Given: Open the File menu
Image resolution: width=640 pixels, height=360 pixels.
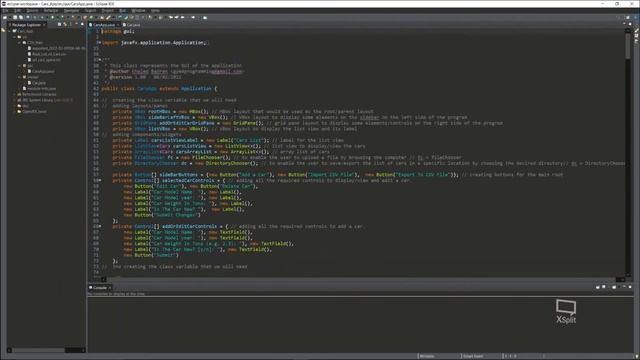Looking at the screenshot, I should pyautogui.click(x=5, y=11).
